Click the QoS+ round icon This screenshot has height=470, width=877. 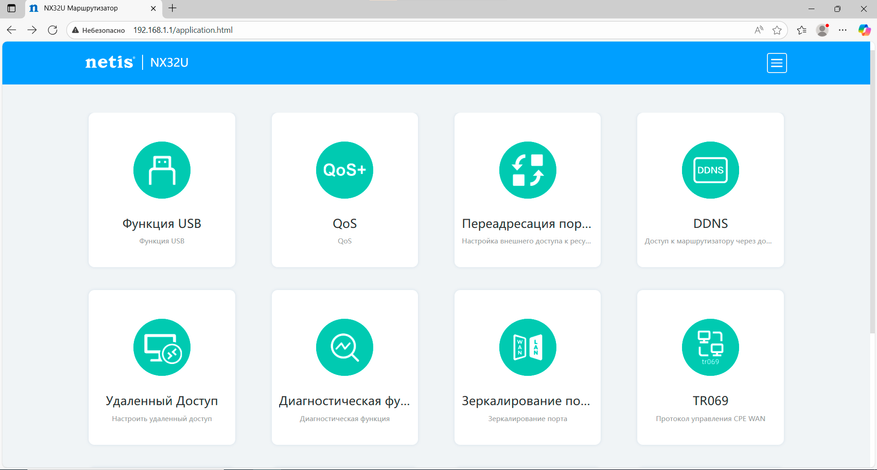[x=345, y=170]
